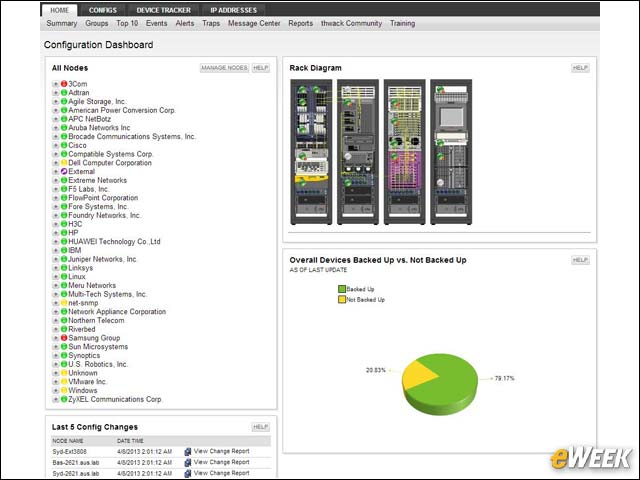View Change Report for Bas-2621.aus.lab
This screenshot has width=640, height=480.
point(221,462)
